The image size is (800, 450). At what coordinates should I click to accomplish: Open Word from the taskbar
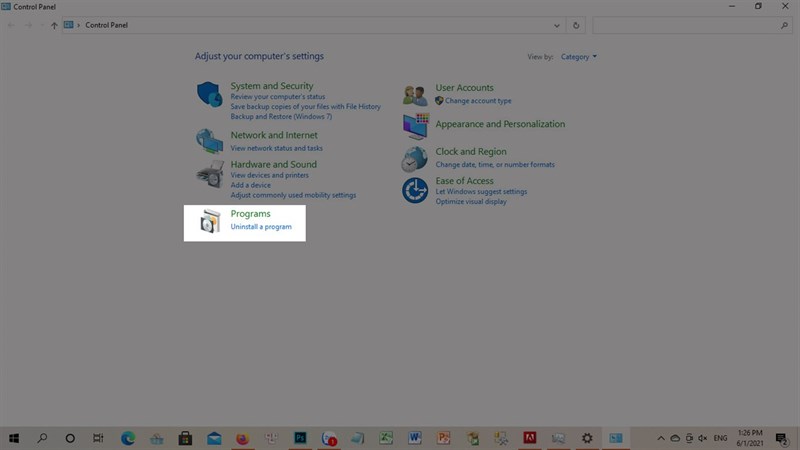pos(414,438)
